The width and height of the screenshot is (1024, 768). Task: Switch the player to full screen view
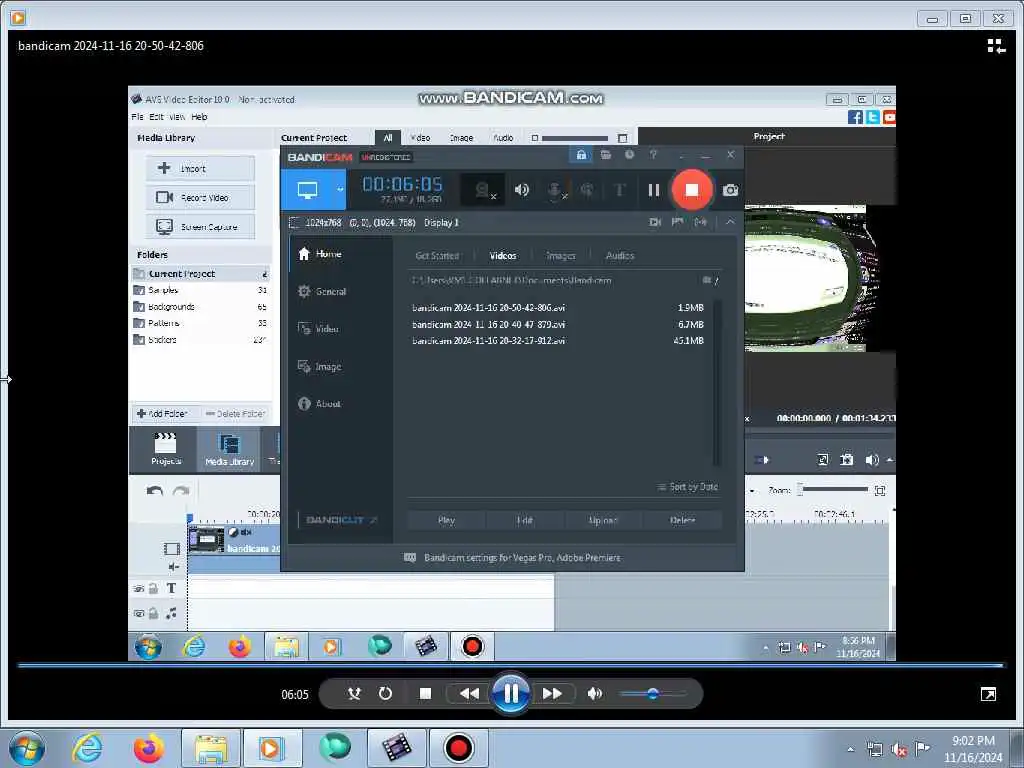[989, 694]
